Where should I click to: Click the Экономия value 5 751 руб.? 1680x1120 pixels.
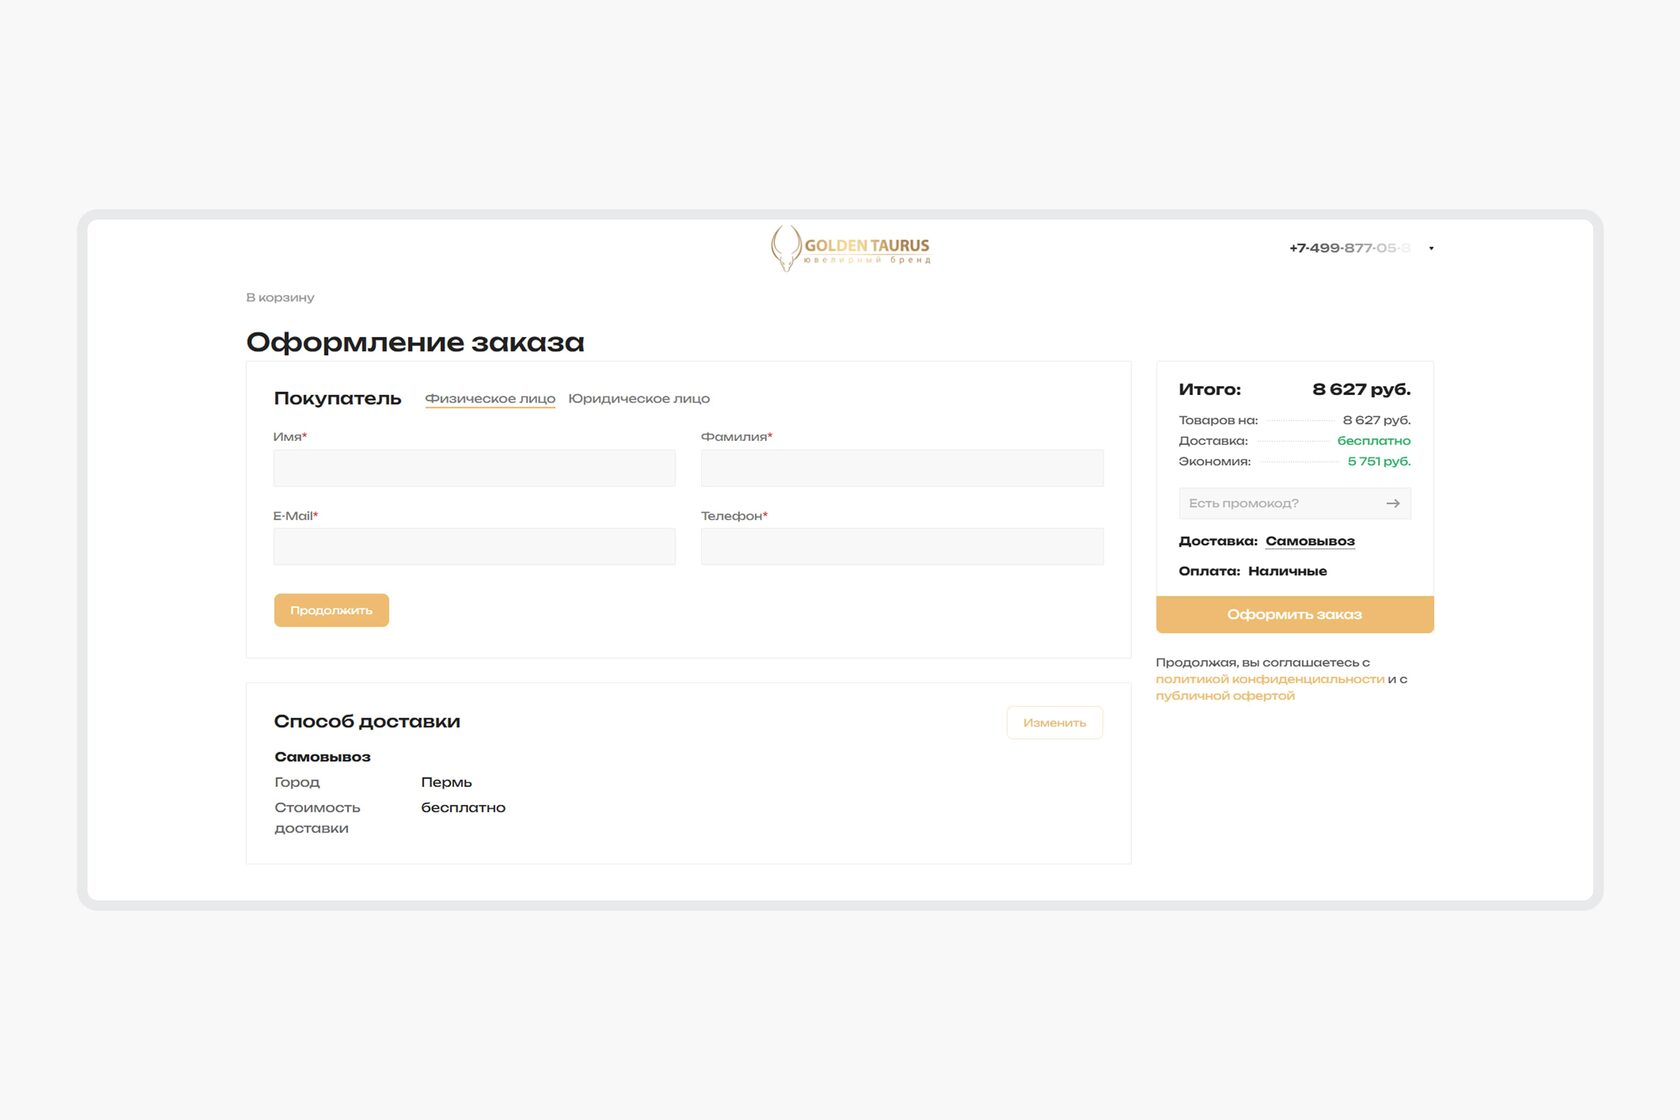click(x=1379, y=461)
